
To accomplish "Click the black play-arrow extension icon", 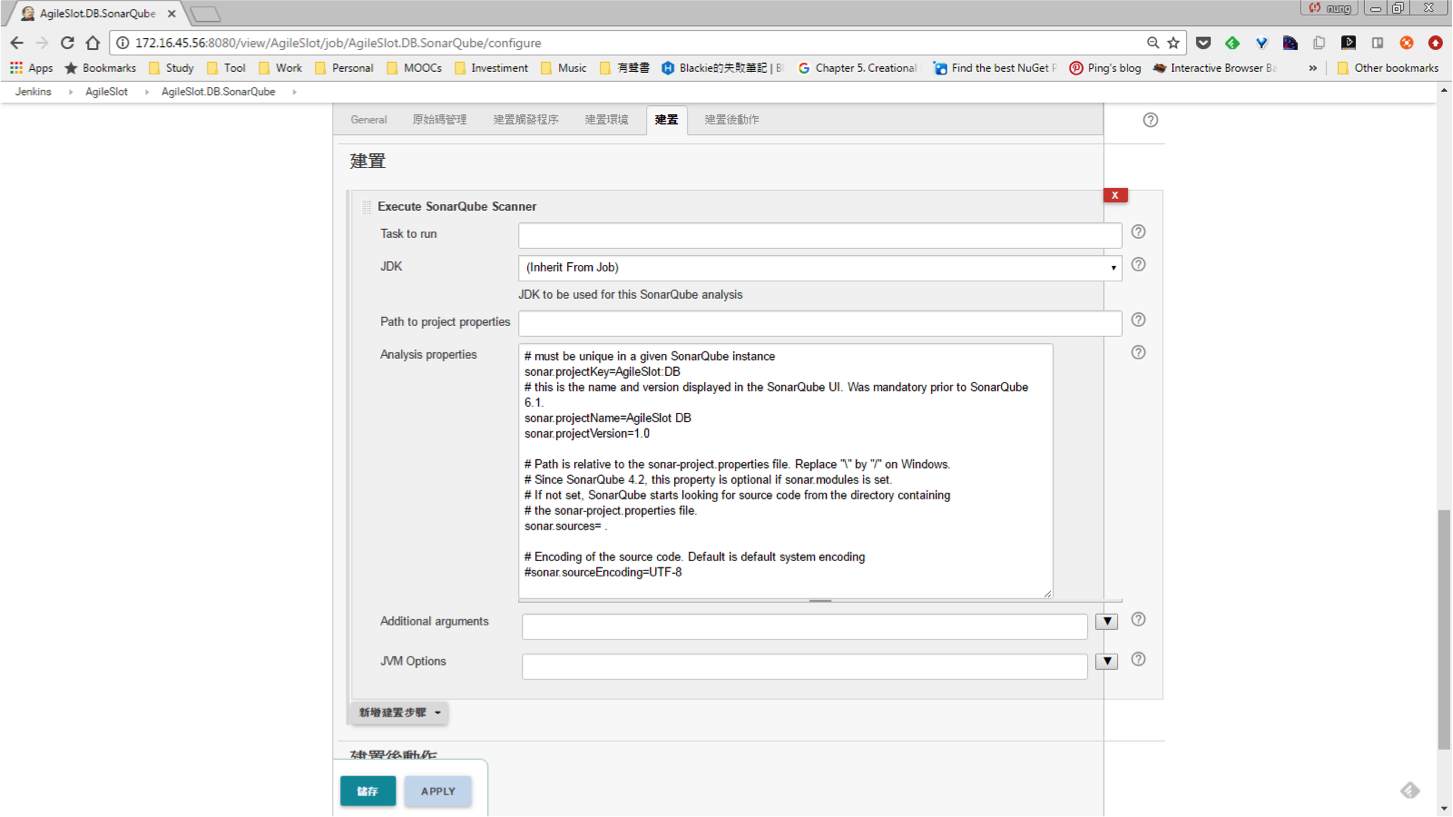I will (1348, 43).
